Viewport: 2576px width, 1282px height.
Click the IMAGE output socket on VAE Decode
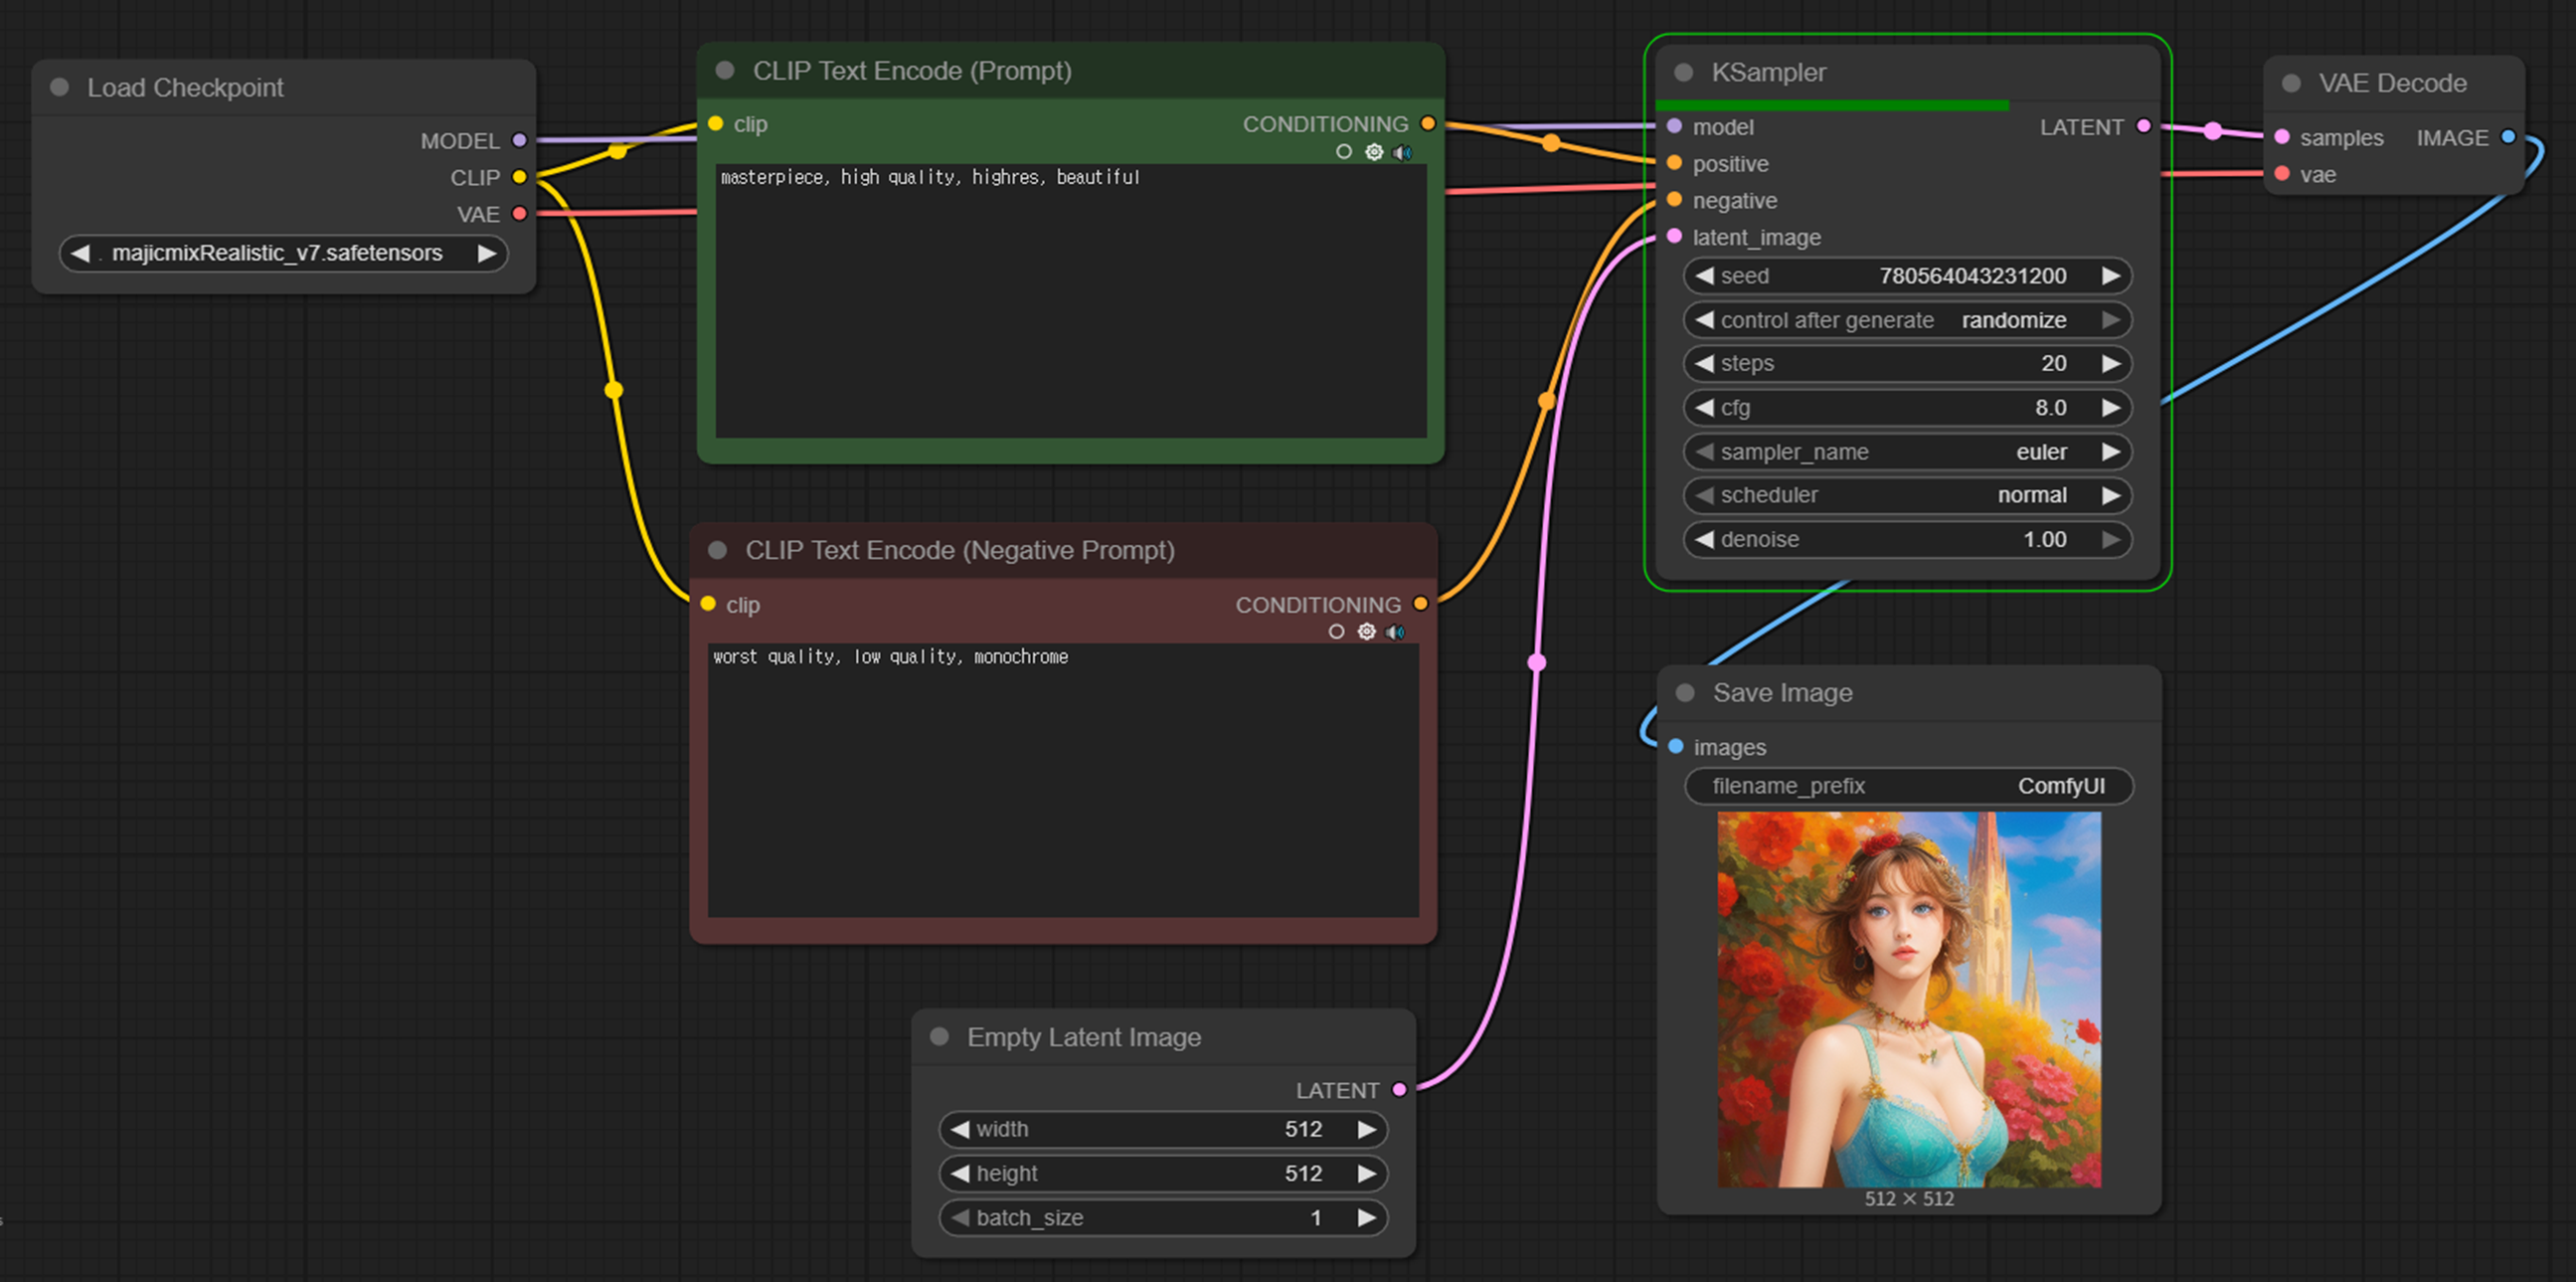(2508, 137)
